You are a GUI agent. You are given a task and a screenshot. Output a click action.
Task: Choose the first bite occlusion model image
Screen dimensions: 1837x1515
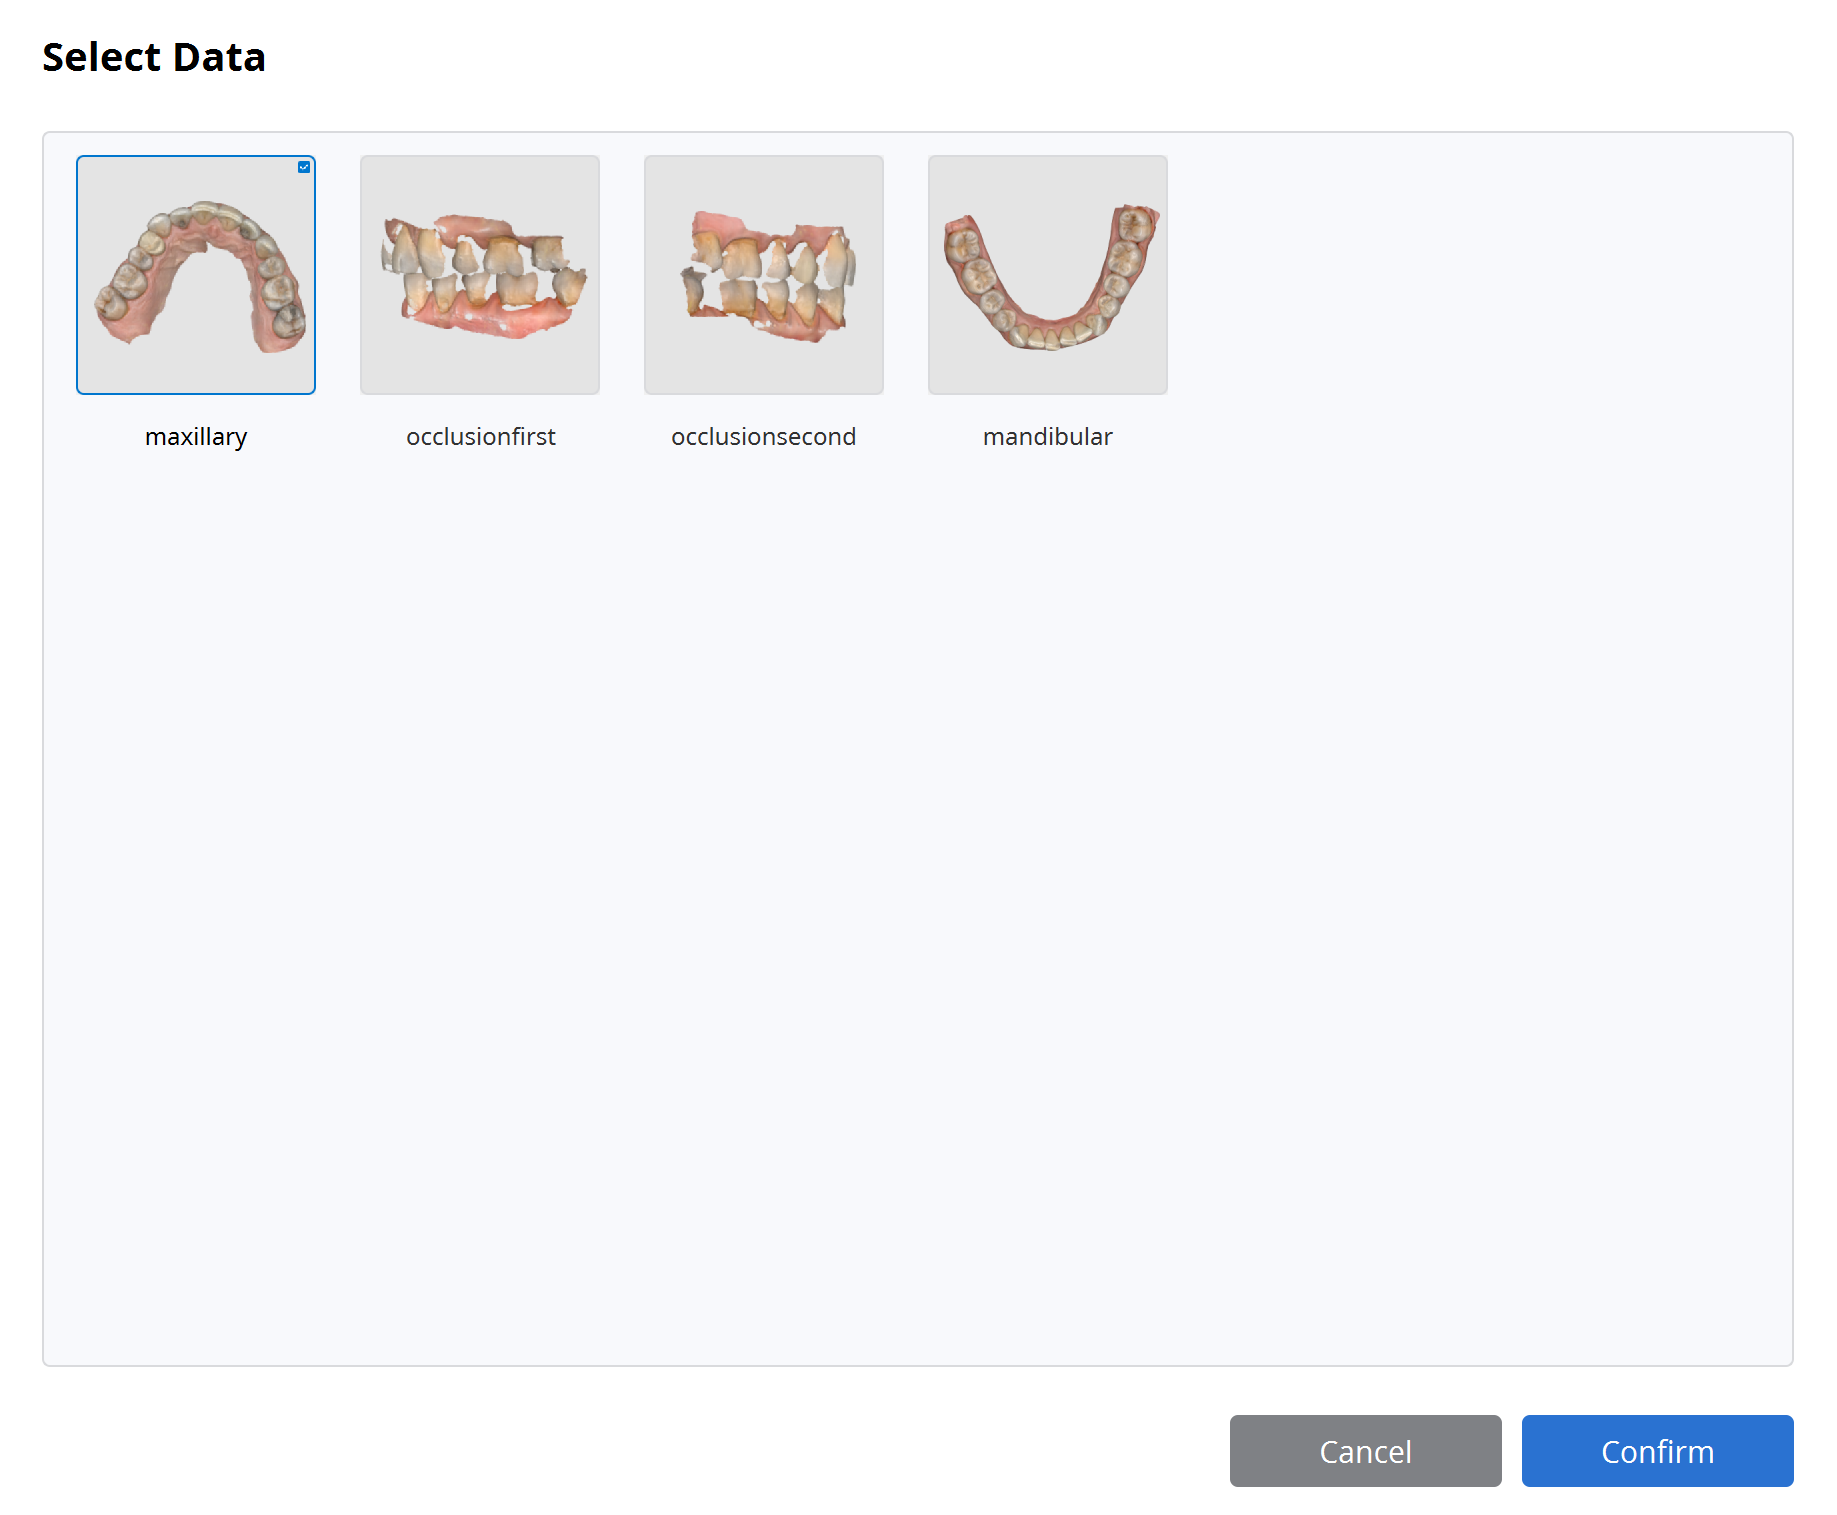coord(480,275)
